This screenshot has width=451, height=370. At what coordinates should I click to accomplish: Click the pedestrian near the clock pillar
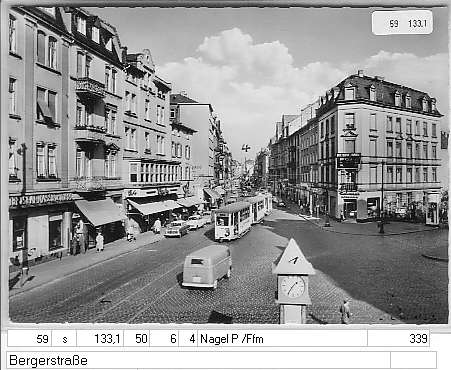point(345,311)
